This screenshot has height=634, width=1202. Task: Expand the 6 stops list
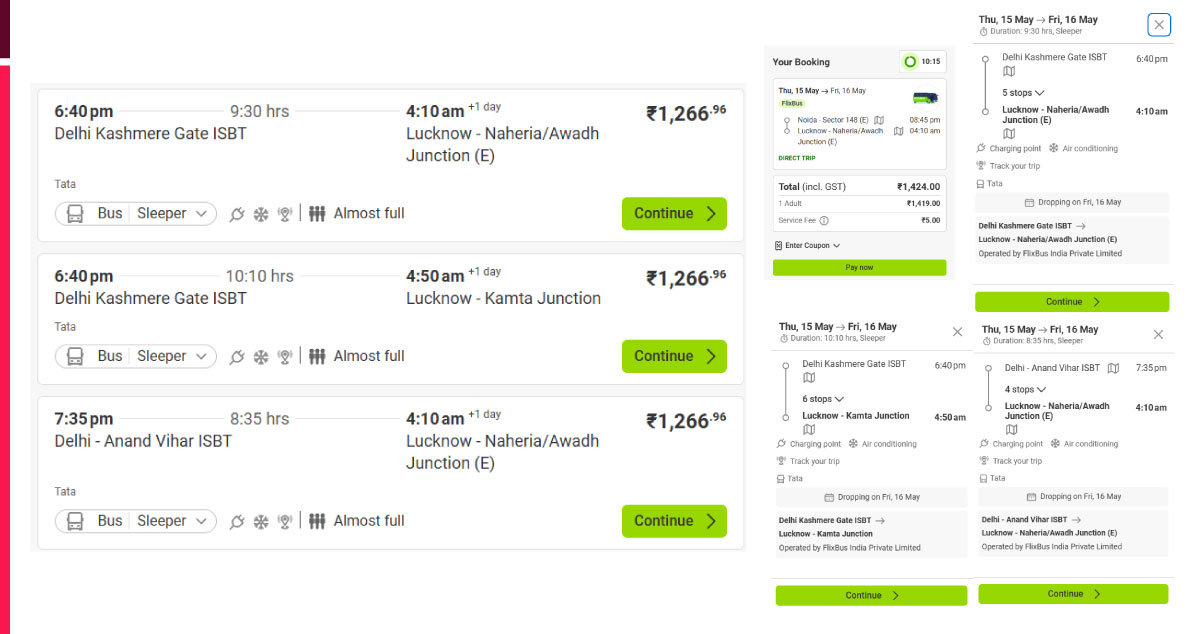tap(823, 399)
